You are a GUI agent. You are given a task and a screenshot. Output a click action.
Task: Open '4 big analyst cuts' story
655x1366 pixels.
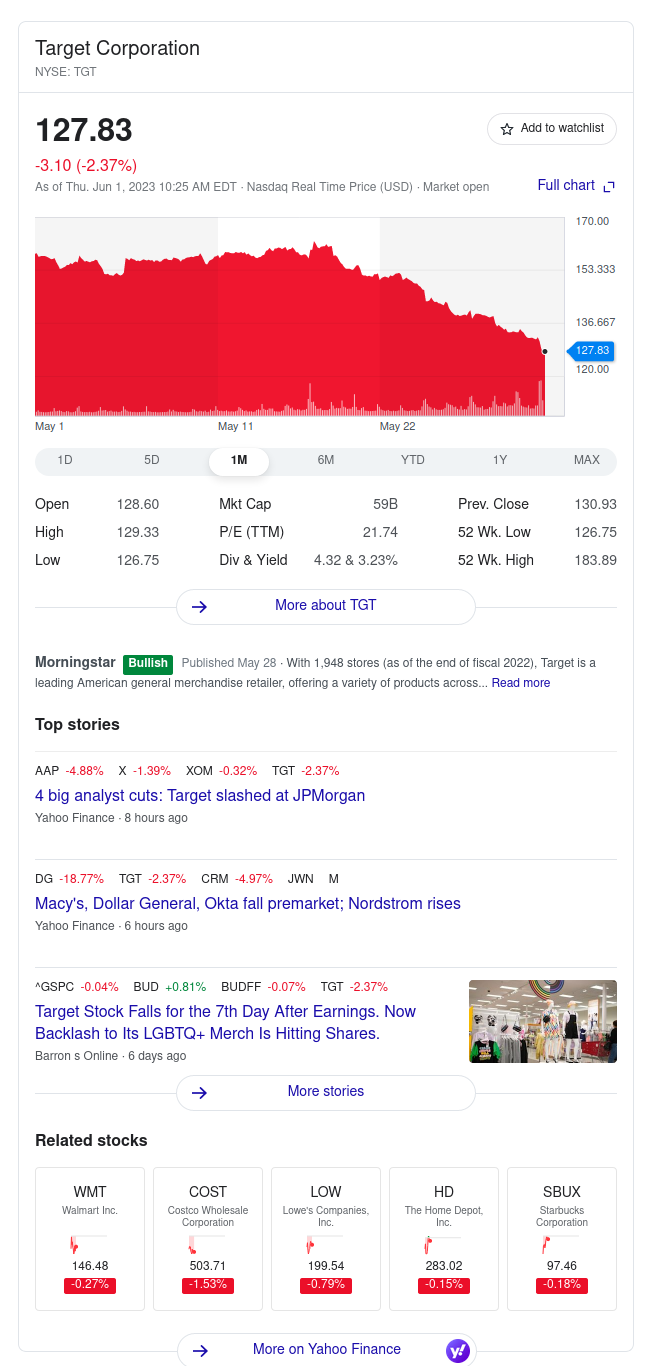[x=200, y=796]
